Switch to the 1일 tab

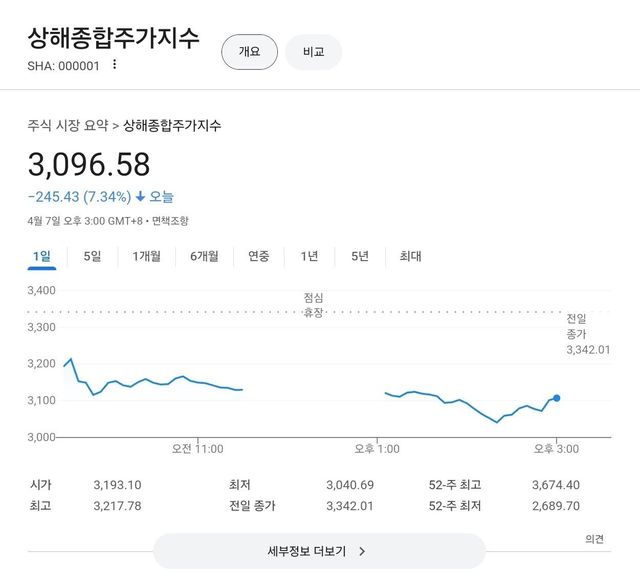coord(41,256)
